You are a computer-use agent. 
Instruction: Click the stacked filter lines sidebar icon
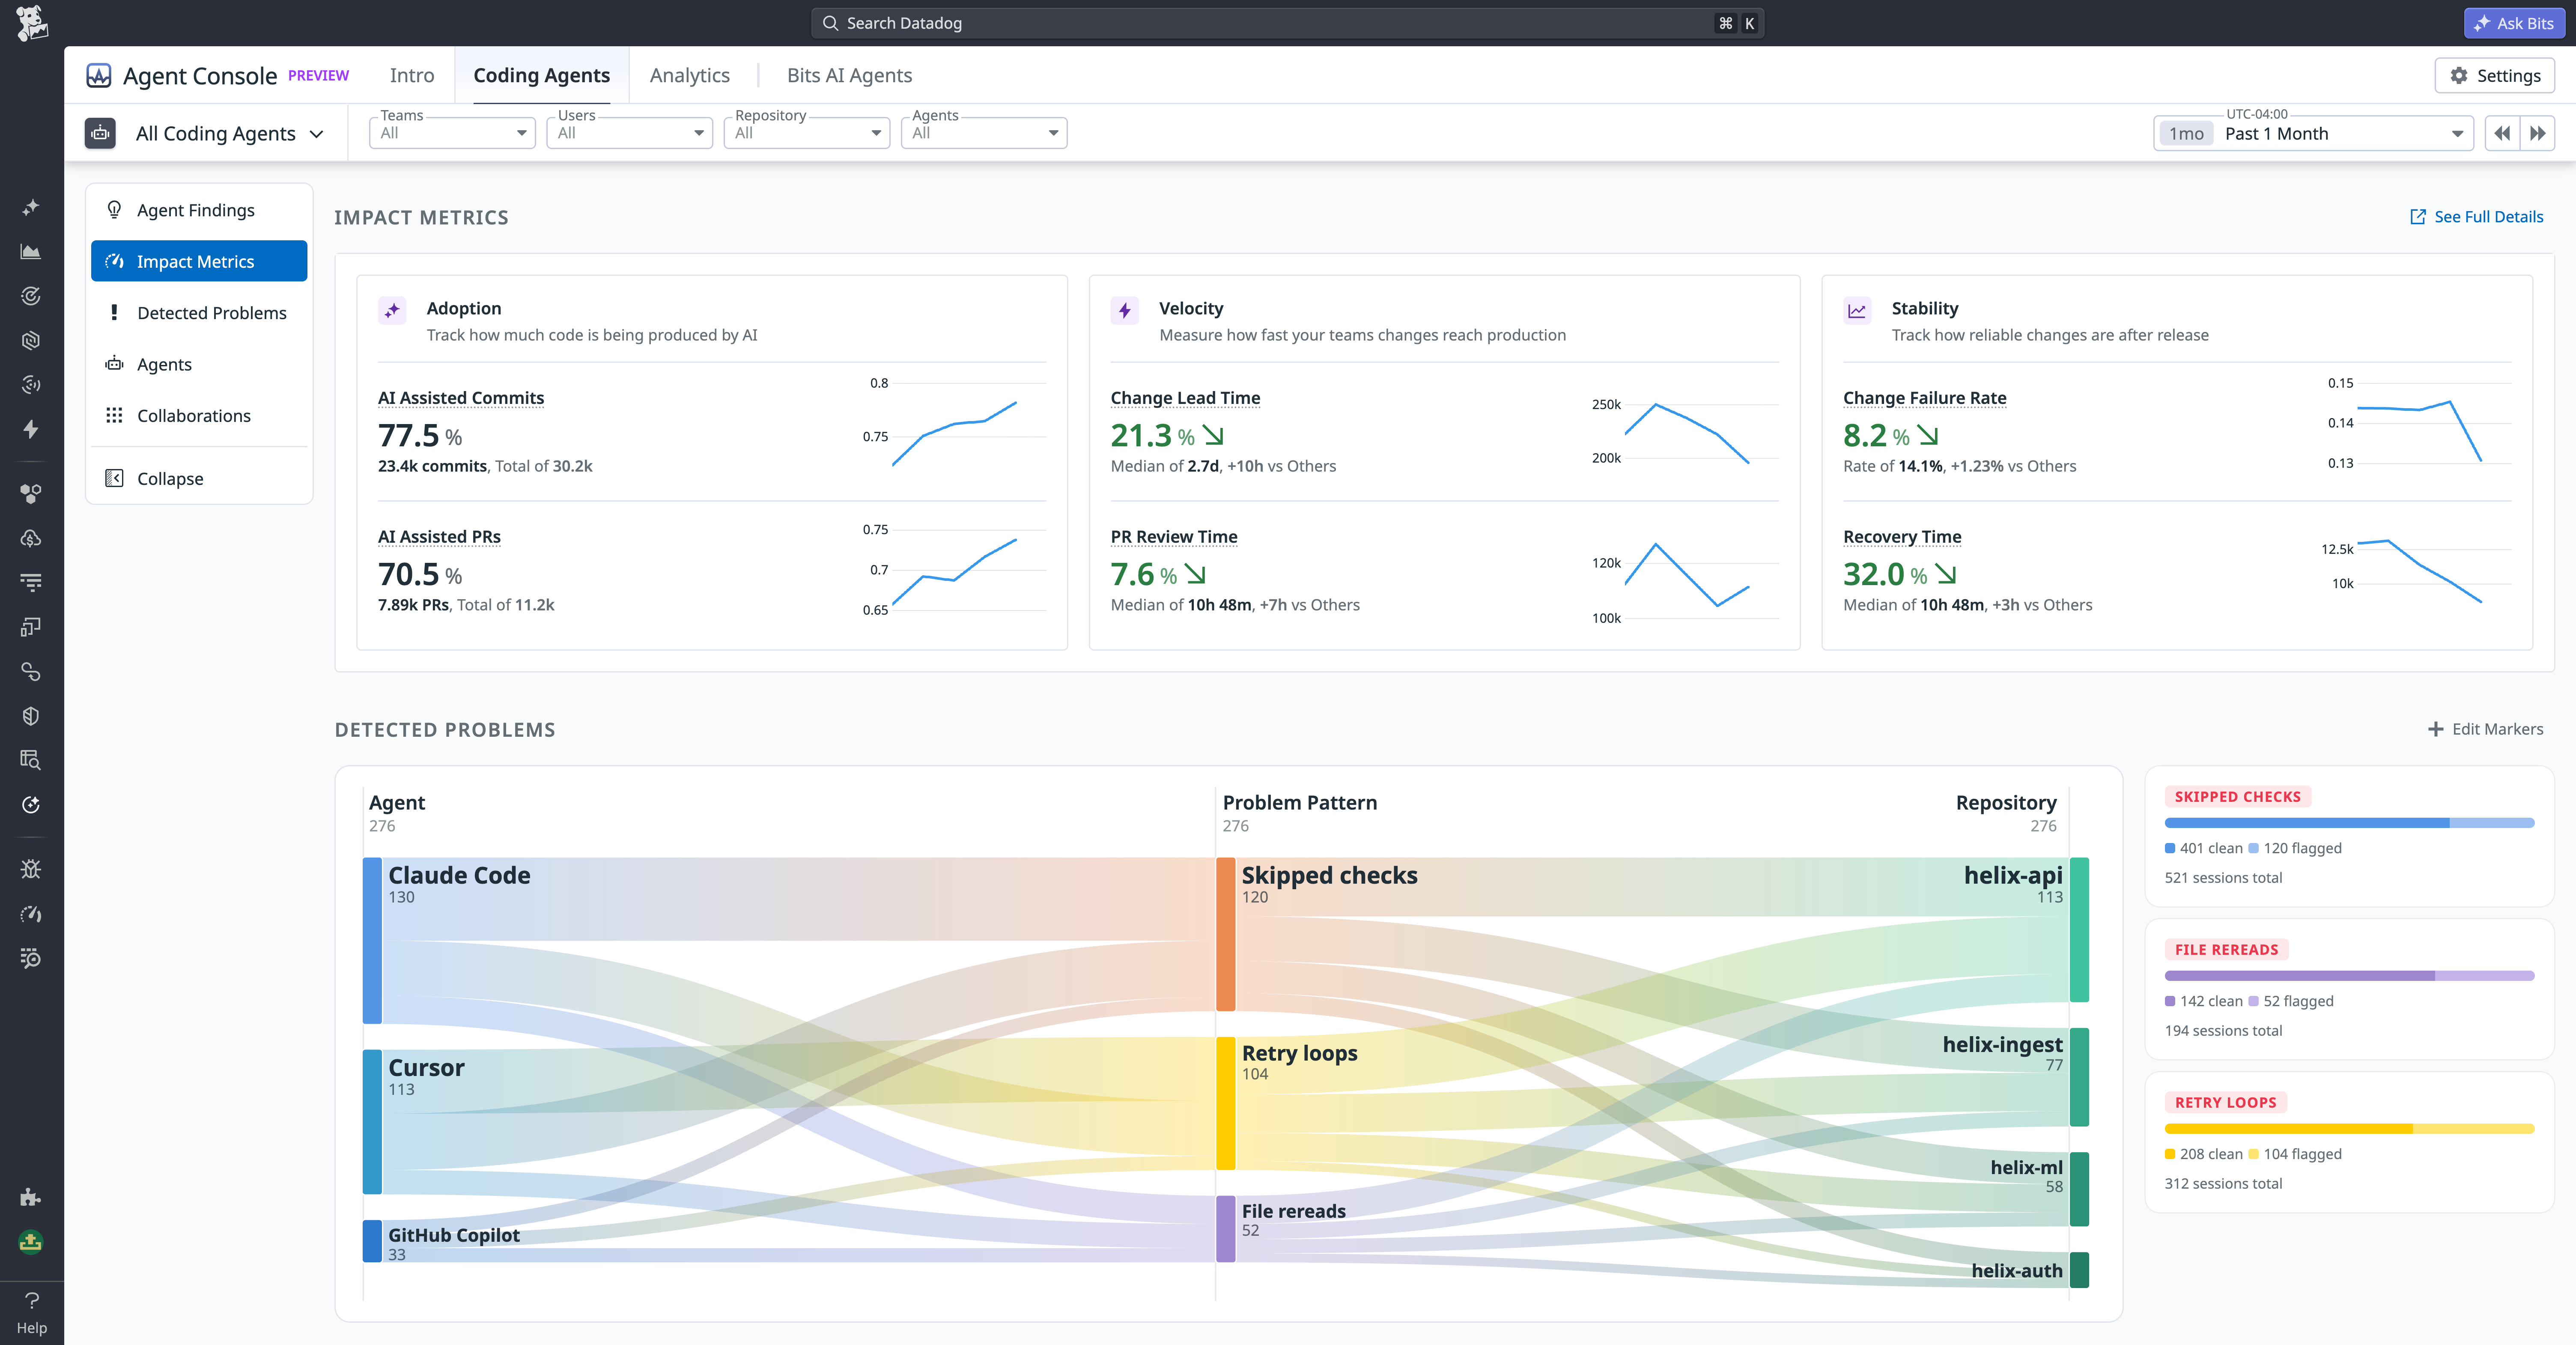pyautogui.click(x=31, y=582)
